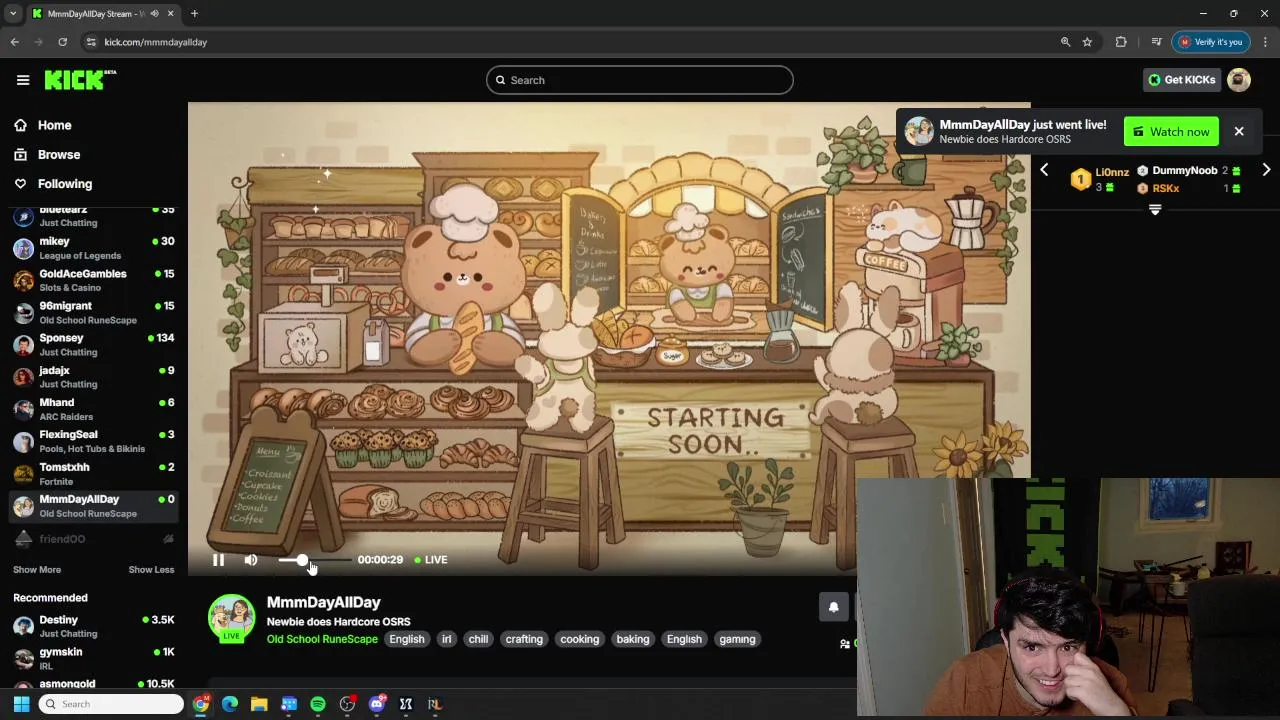Open Chrome zoom magnifier icon
This screenshot has height=720, width=1280.
[x=1065, y=42]
